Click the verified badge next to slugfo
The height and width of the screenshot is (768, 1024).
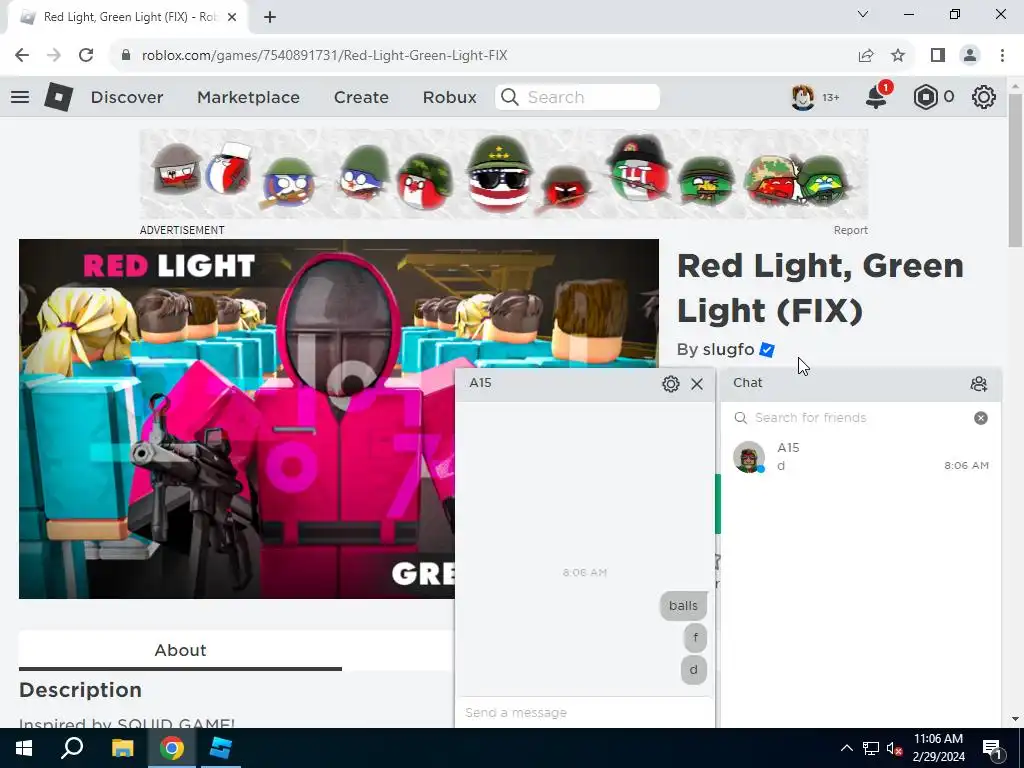(x=767, y=350)
